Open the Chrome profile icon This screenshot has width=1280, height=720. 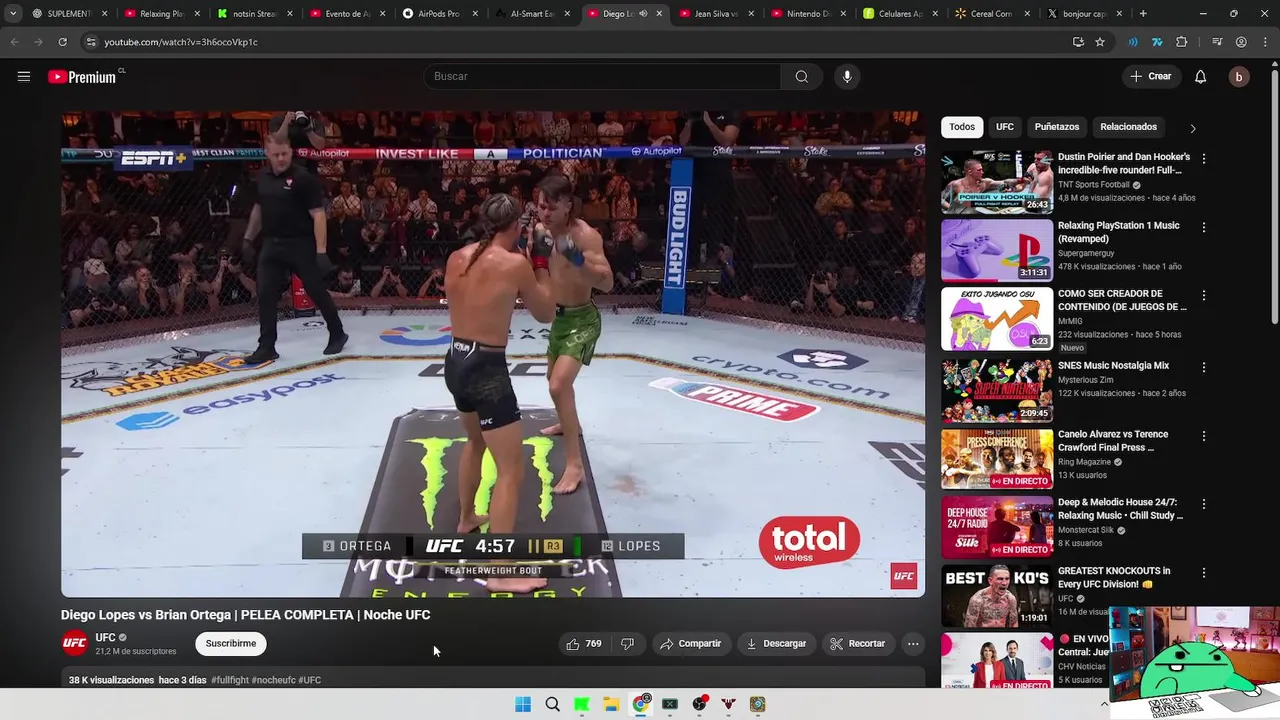1241,42
